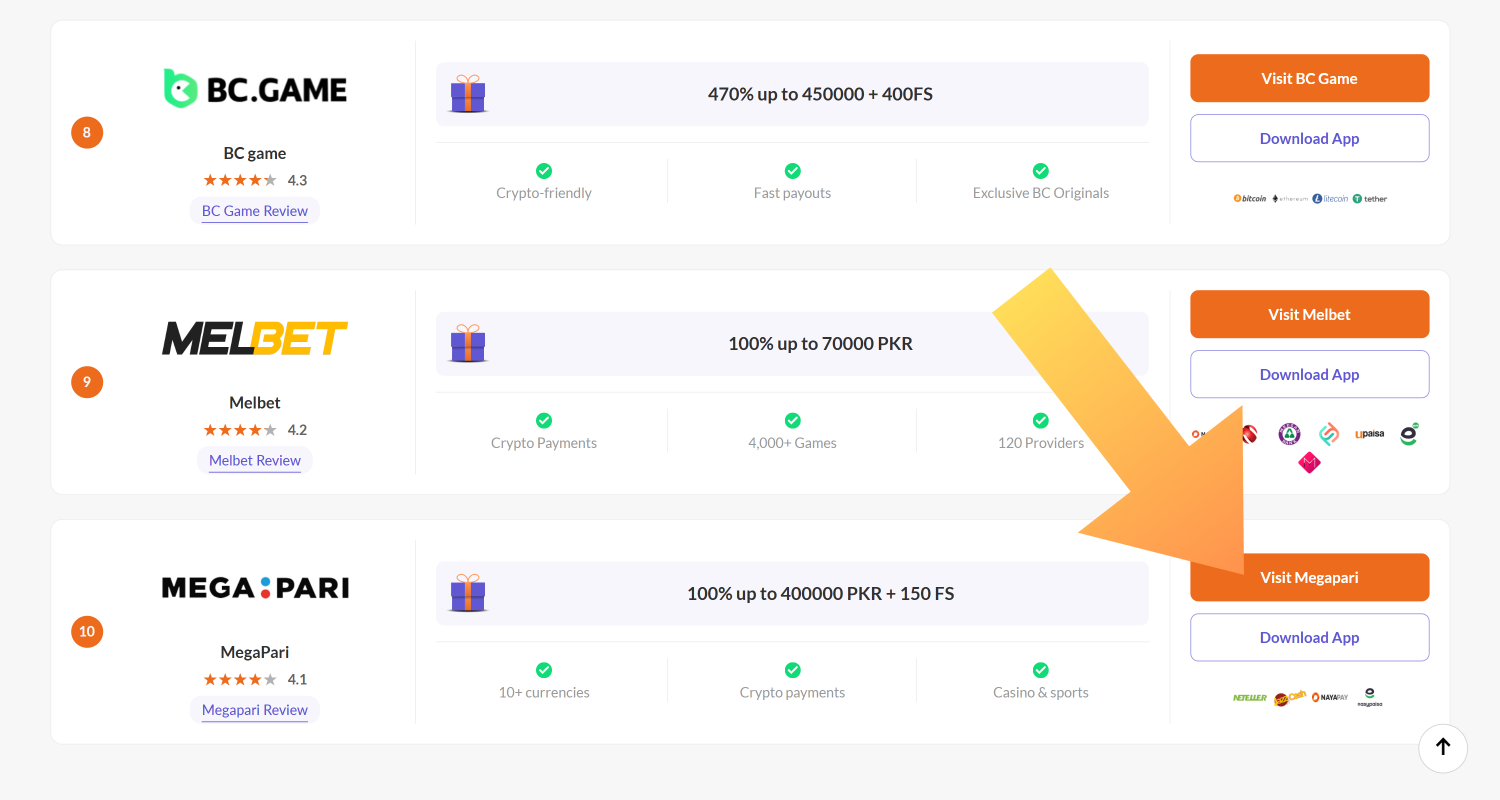Screen dimensions: 1500x800
Task: Click the gift icon in BC Game bonus
Action: [467, 94]
